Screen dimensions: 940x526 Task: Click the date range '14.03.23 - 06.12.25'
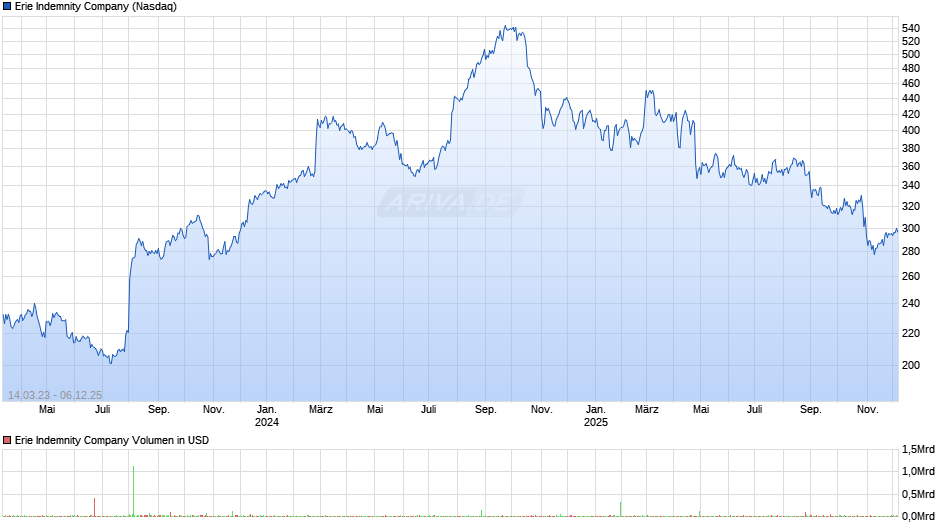55,395
